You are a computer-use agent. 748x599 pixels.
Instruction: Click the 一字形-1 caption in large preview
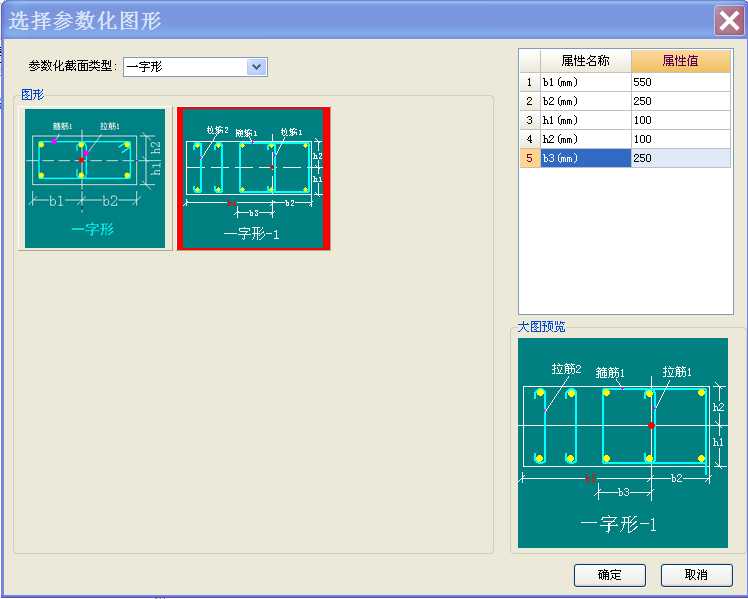(619, 525)
